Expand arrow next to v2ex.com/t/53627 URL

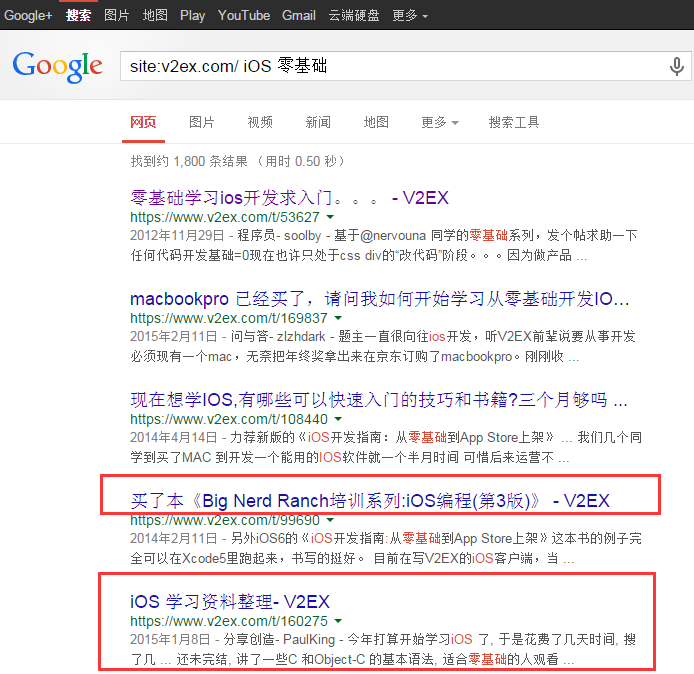[330, 217]
